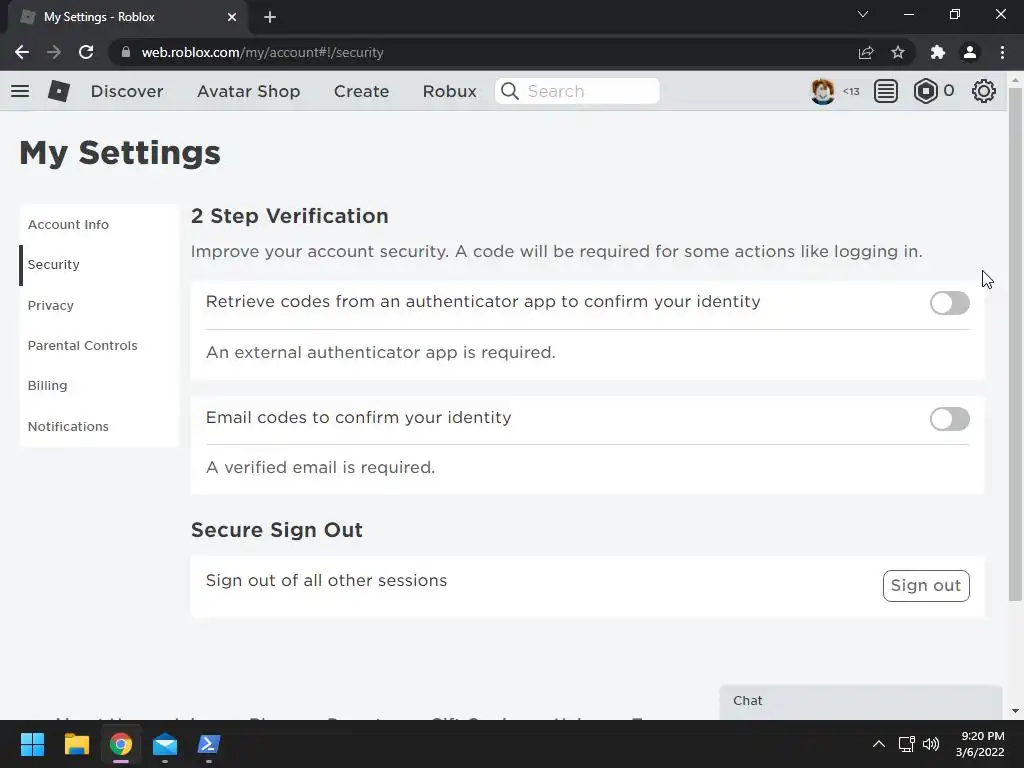Open the Chrome extensions puzzle icon
1024x768 pixels.
pos(937,52)
